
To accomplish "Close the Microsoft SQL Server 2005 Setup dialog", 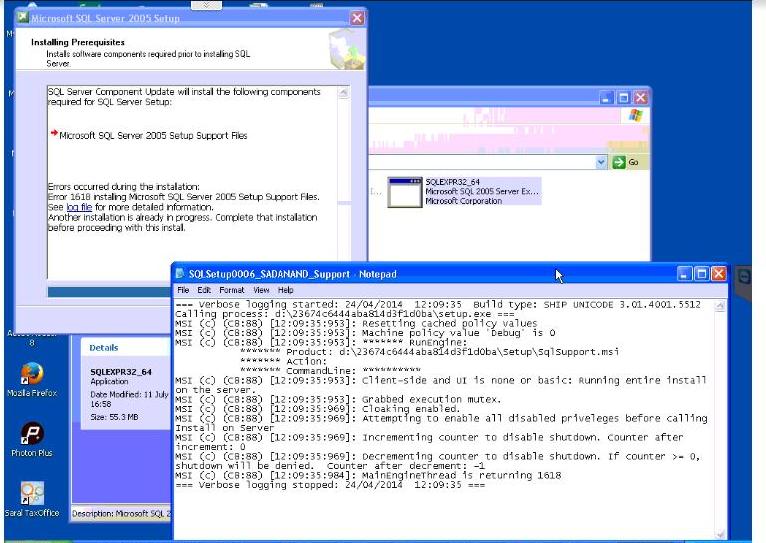I will [x=357, y=18].
